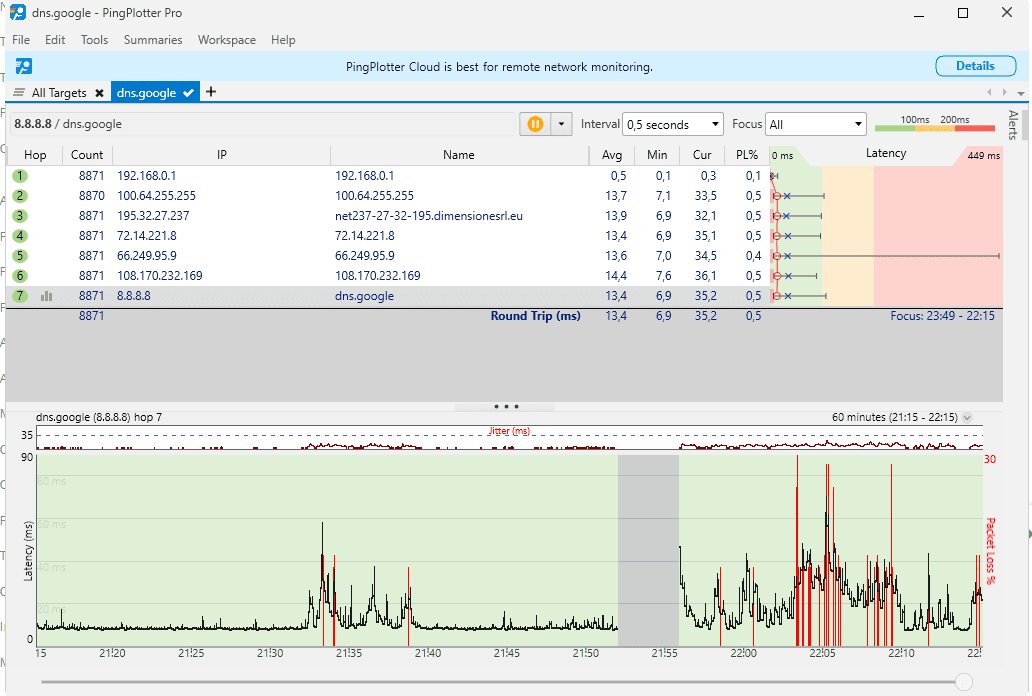Open the Alerts side panel
This screenshot has width=1032, height=696.
(1012, 125)
